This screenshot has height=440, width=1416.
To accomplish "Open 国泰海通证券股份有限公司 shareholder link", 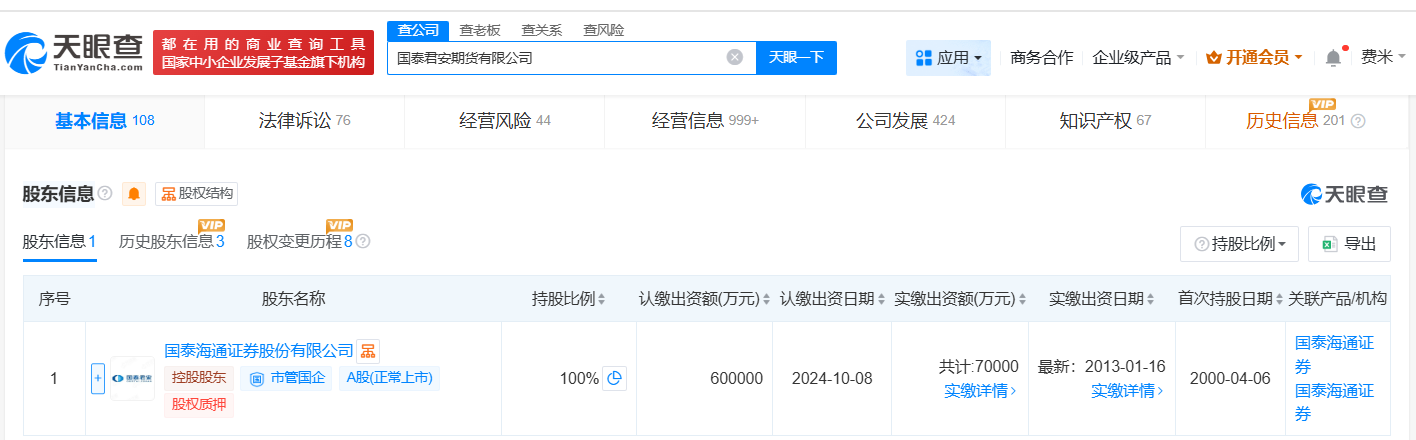I will (x=259, y=351).
